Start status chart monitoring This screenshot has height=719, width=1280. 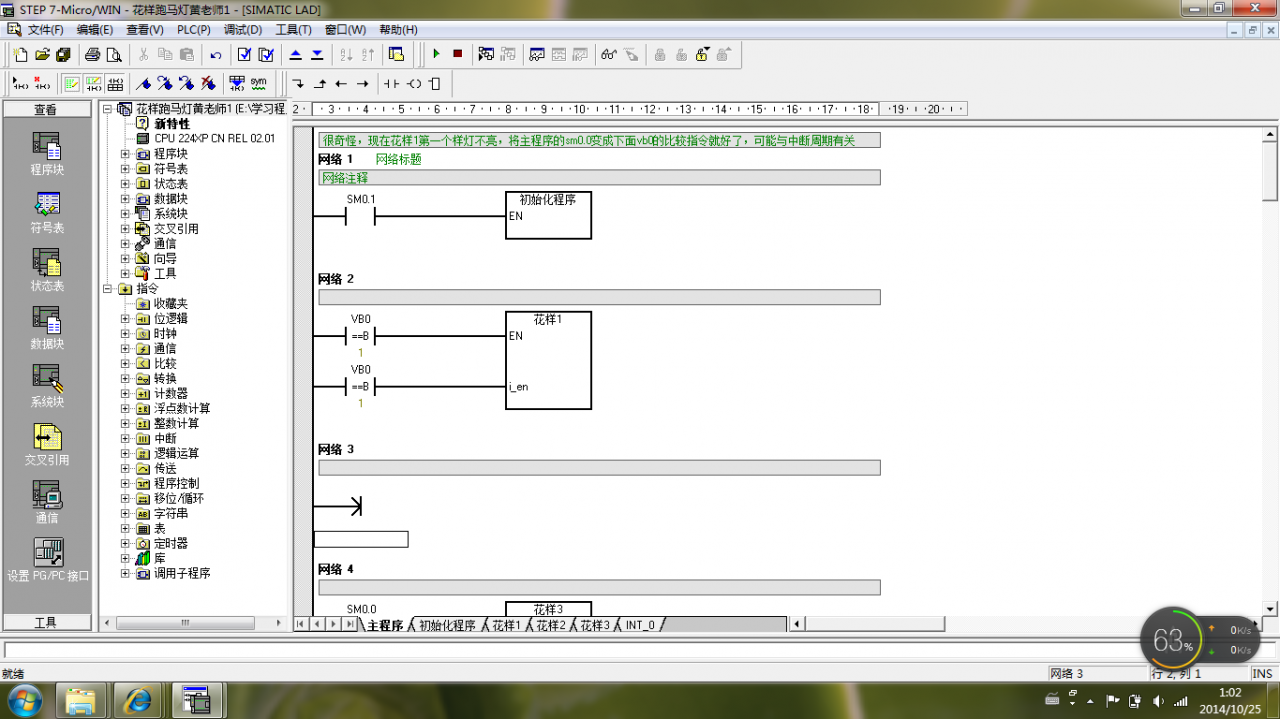click(536, 54)
